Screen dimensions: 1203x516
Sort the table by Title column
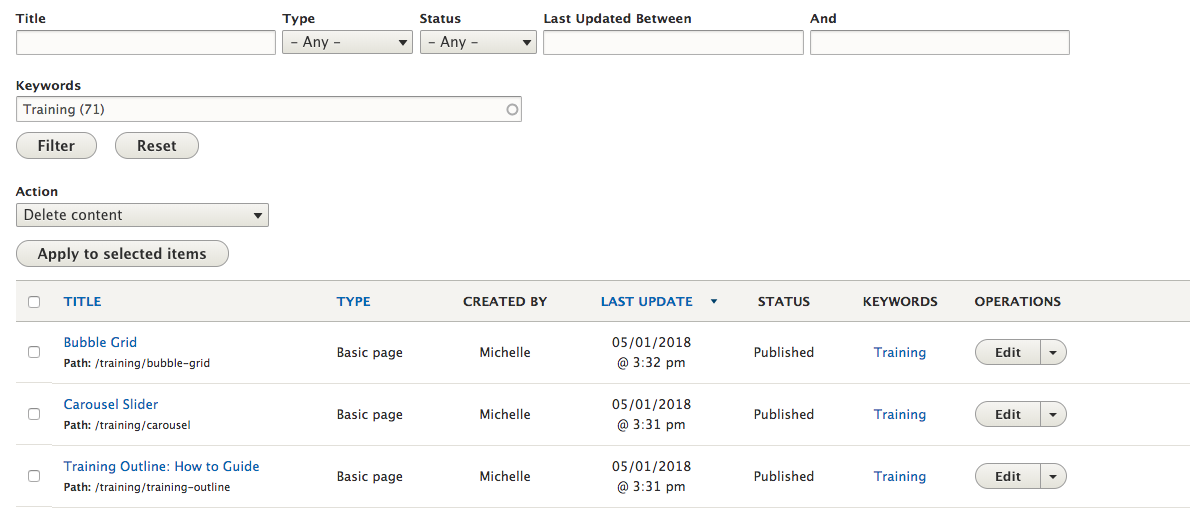click(x=82, y=301)
